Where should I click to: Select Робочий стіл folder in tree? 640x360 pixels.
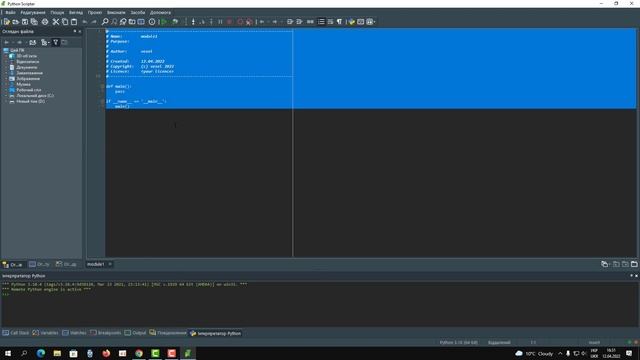pyautogui.click(x=29, y=90)
